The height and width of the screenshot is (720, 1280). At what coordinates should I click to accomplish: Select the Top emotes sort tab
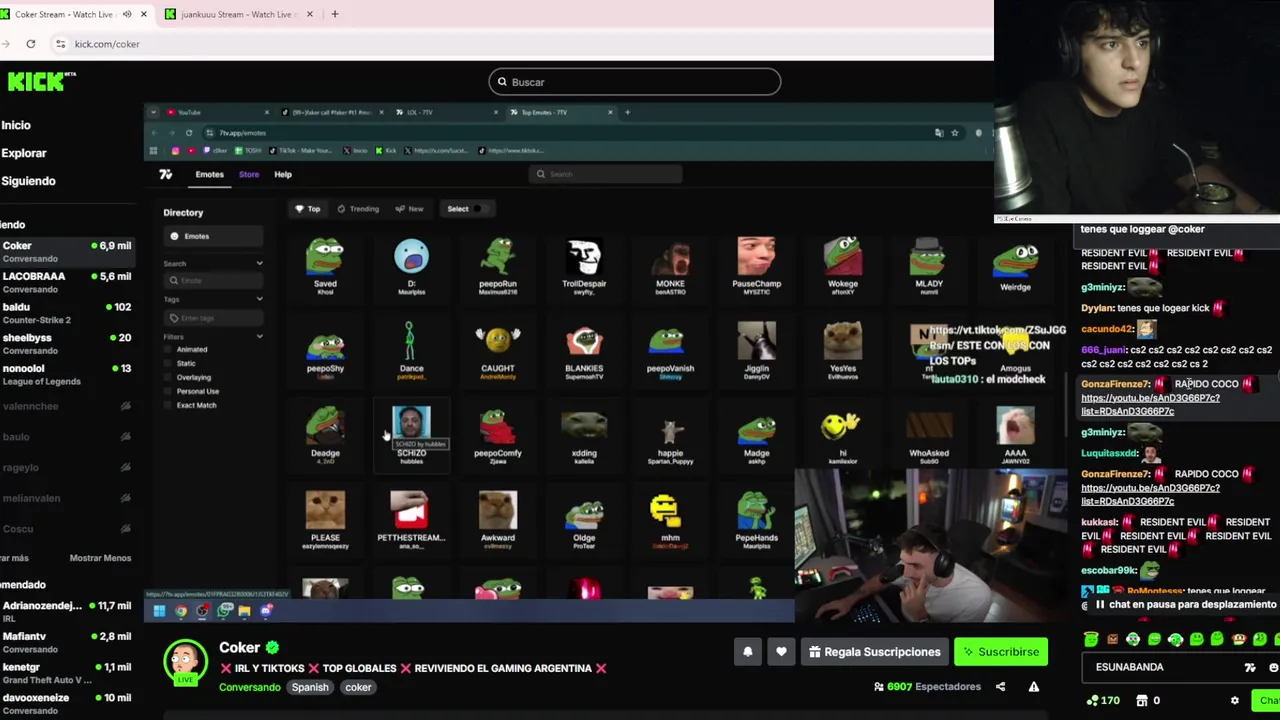click(308, 209)
